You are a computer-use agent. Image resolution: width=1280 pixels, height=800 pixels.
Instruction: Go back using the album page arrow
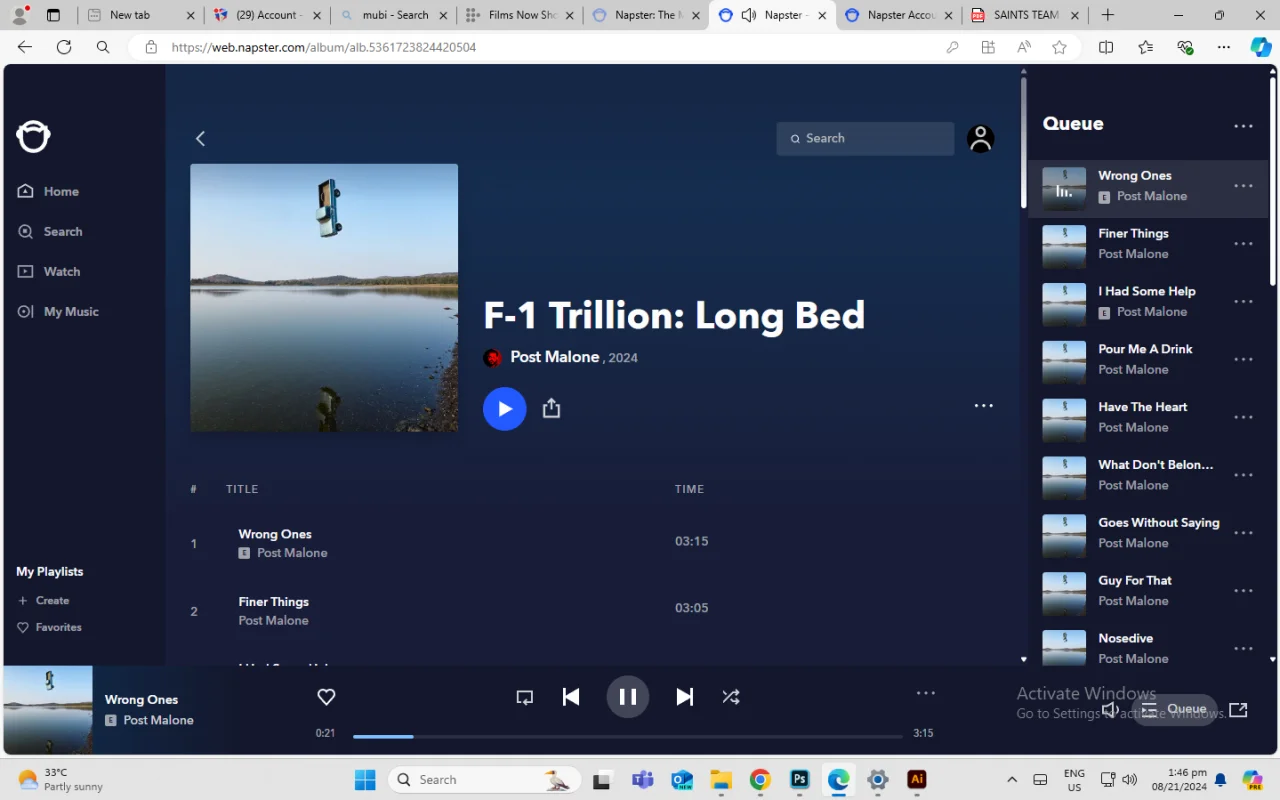200,139
